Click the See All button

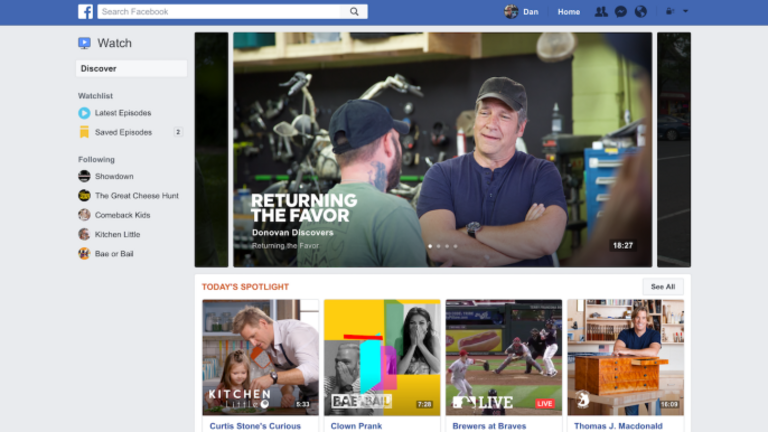(x=662, y=287)
